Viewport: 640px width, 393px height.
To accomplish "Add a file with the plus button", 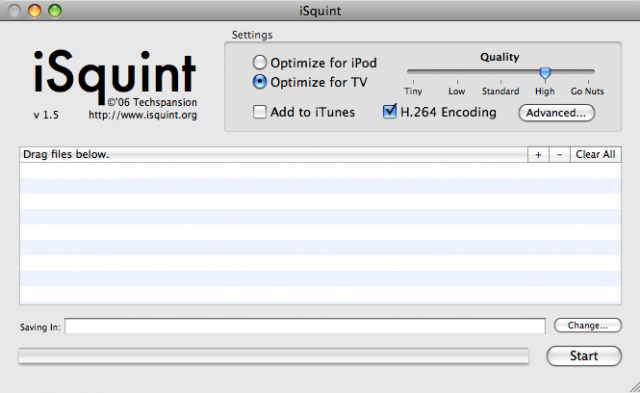I will click(x=538, y=155).
